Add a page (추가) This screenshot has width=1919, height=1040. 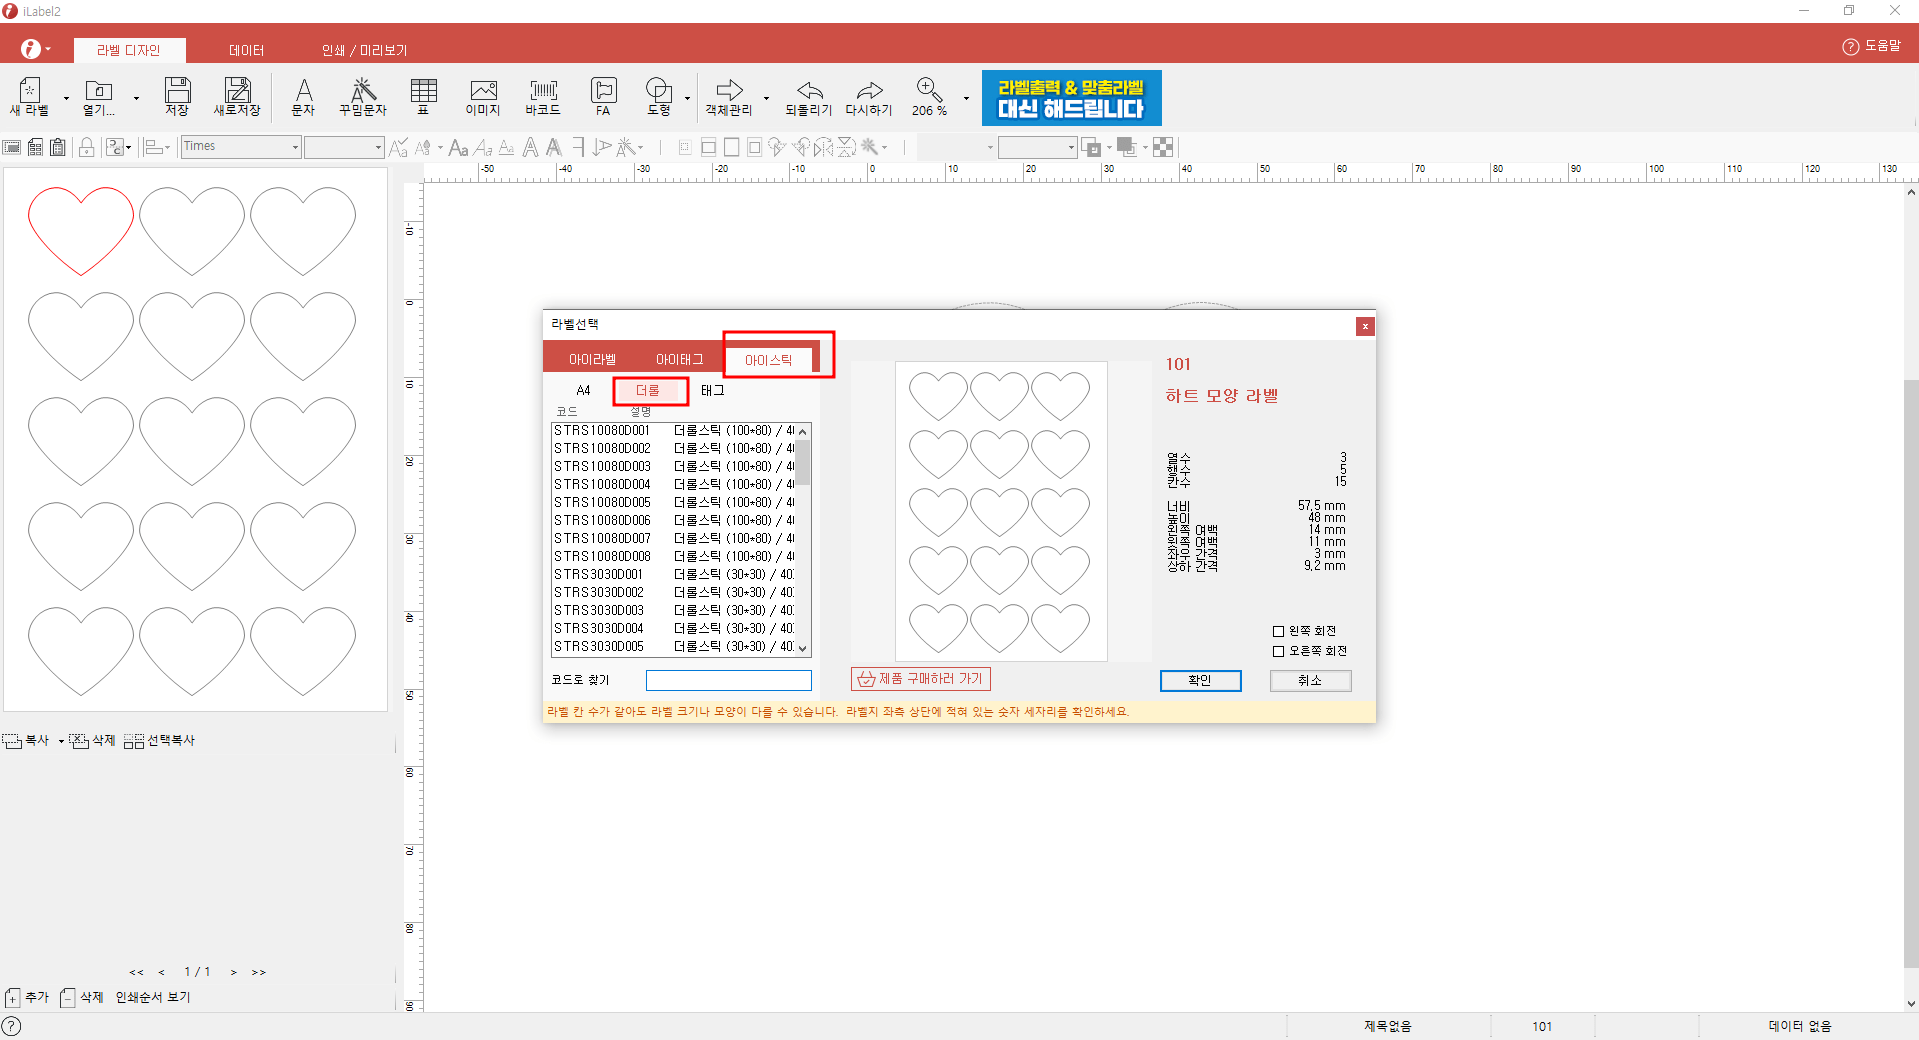pyautogui.click(x=27, y=997)
